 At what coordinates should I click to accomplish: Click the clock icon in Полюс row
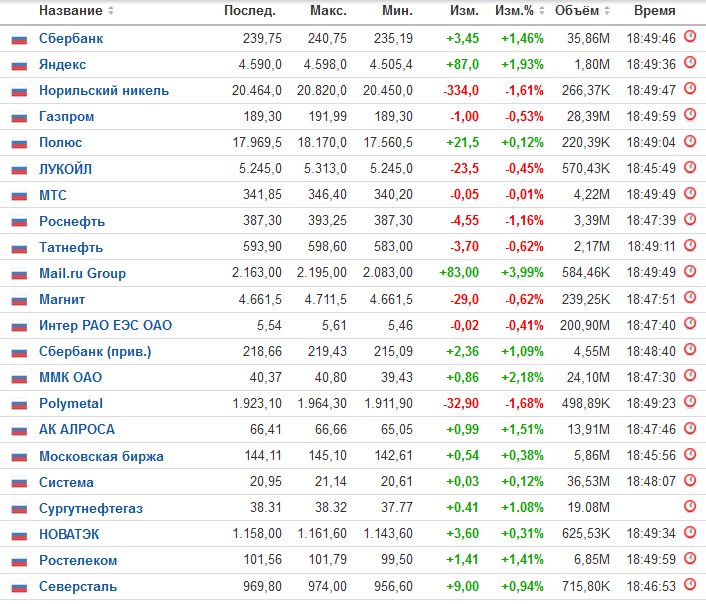click(690, 141)
